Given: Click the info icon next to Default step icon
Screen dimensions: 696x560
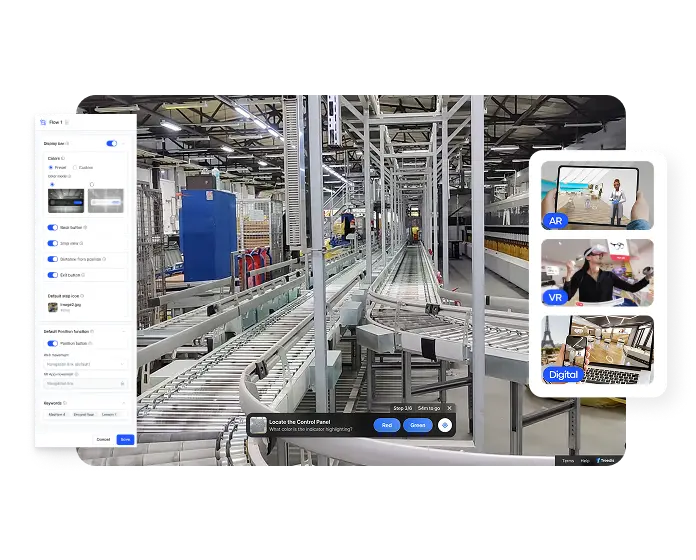Looking at the screenshot, I should 82,296.
